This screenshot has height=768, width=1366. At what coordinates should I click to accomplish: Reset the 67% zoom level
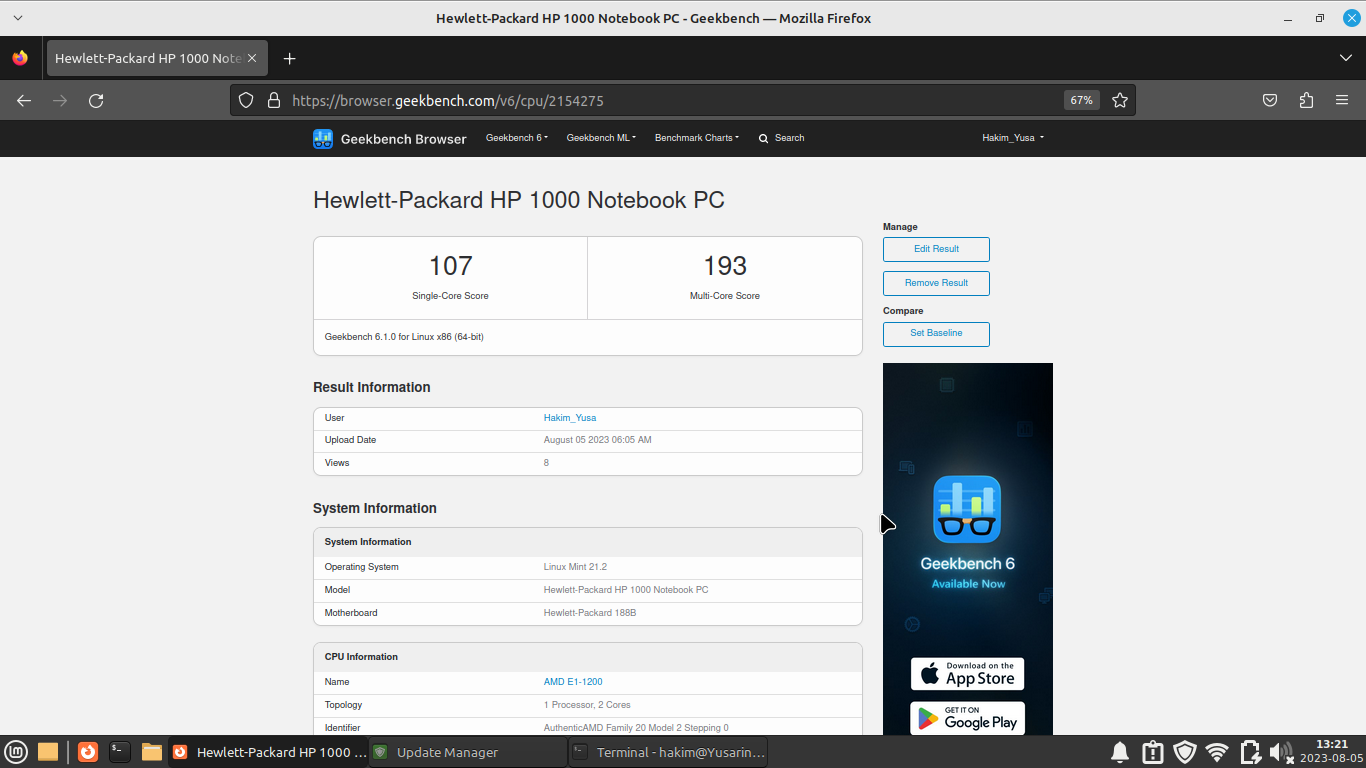[1081, 100]
